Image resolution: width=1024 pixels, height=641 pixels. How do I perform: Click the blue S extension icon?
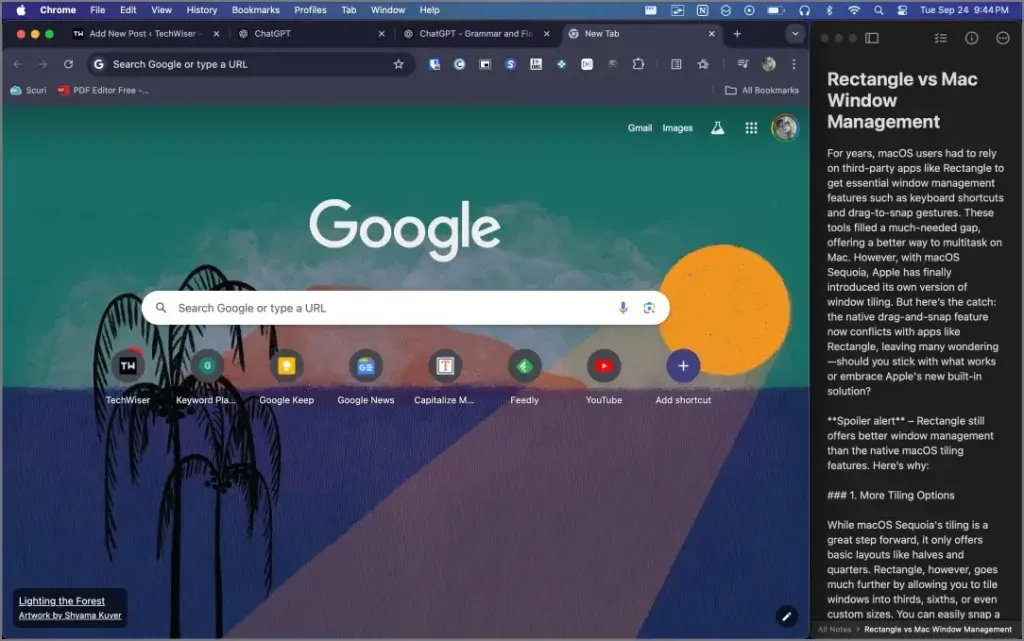[510, 64]
